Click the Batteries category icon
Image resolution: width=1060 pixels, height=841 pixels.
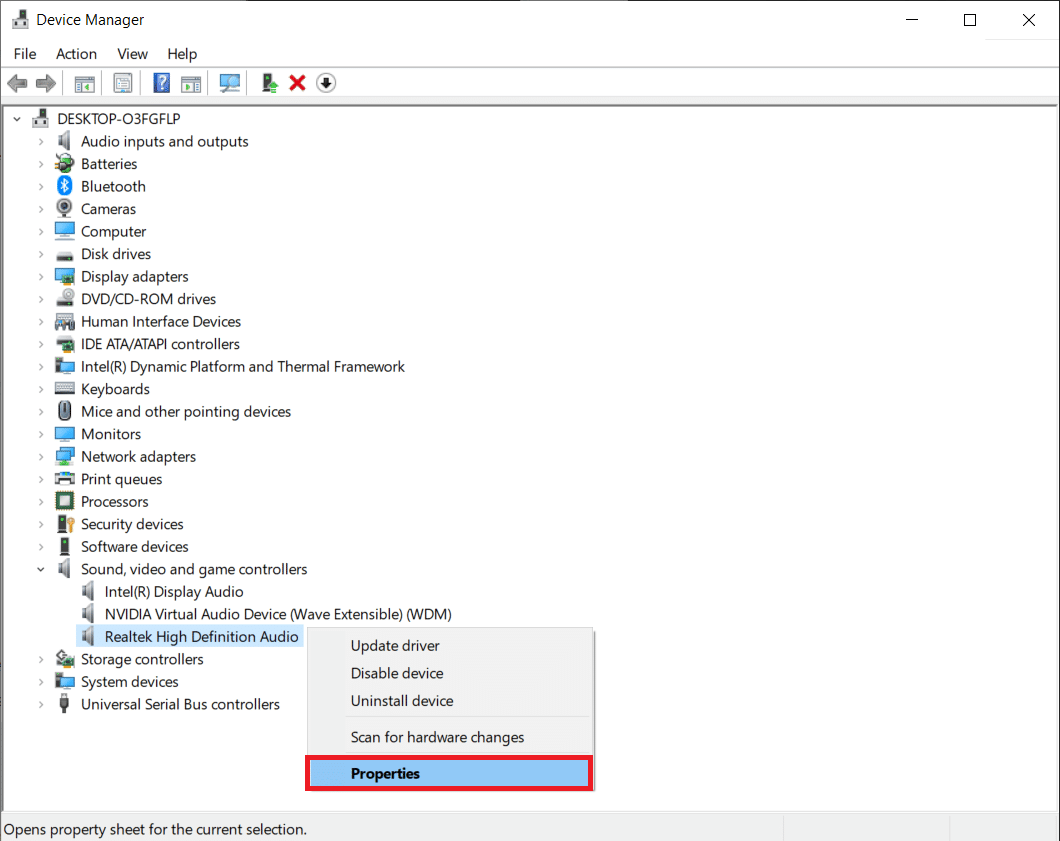pos(65,164)
